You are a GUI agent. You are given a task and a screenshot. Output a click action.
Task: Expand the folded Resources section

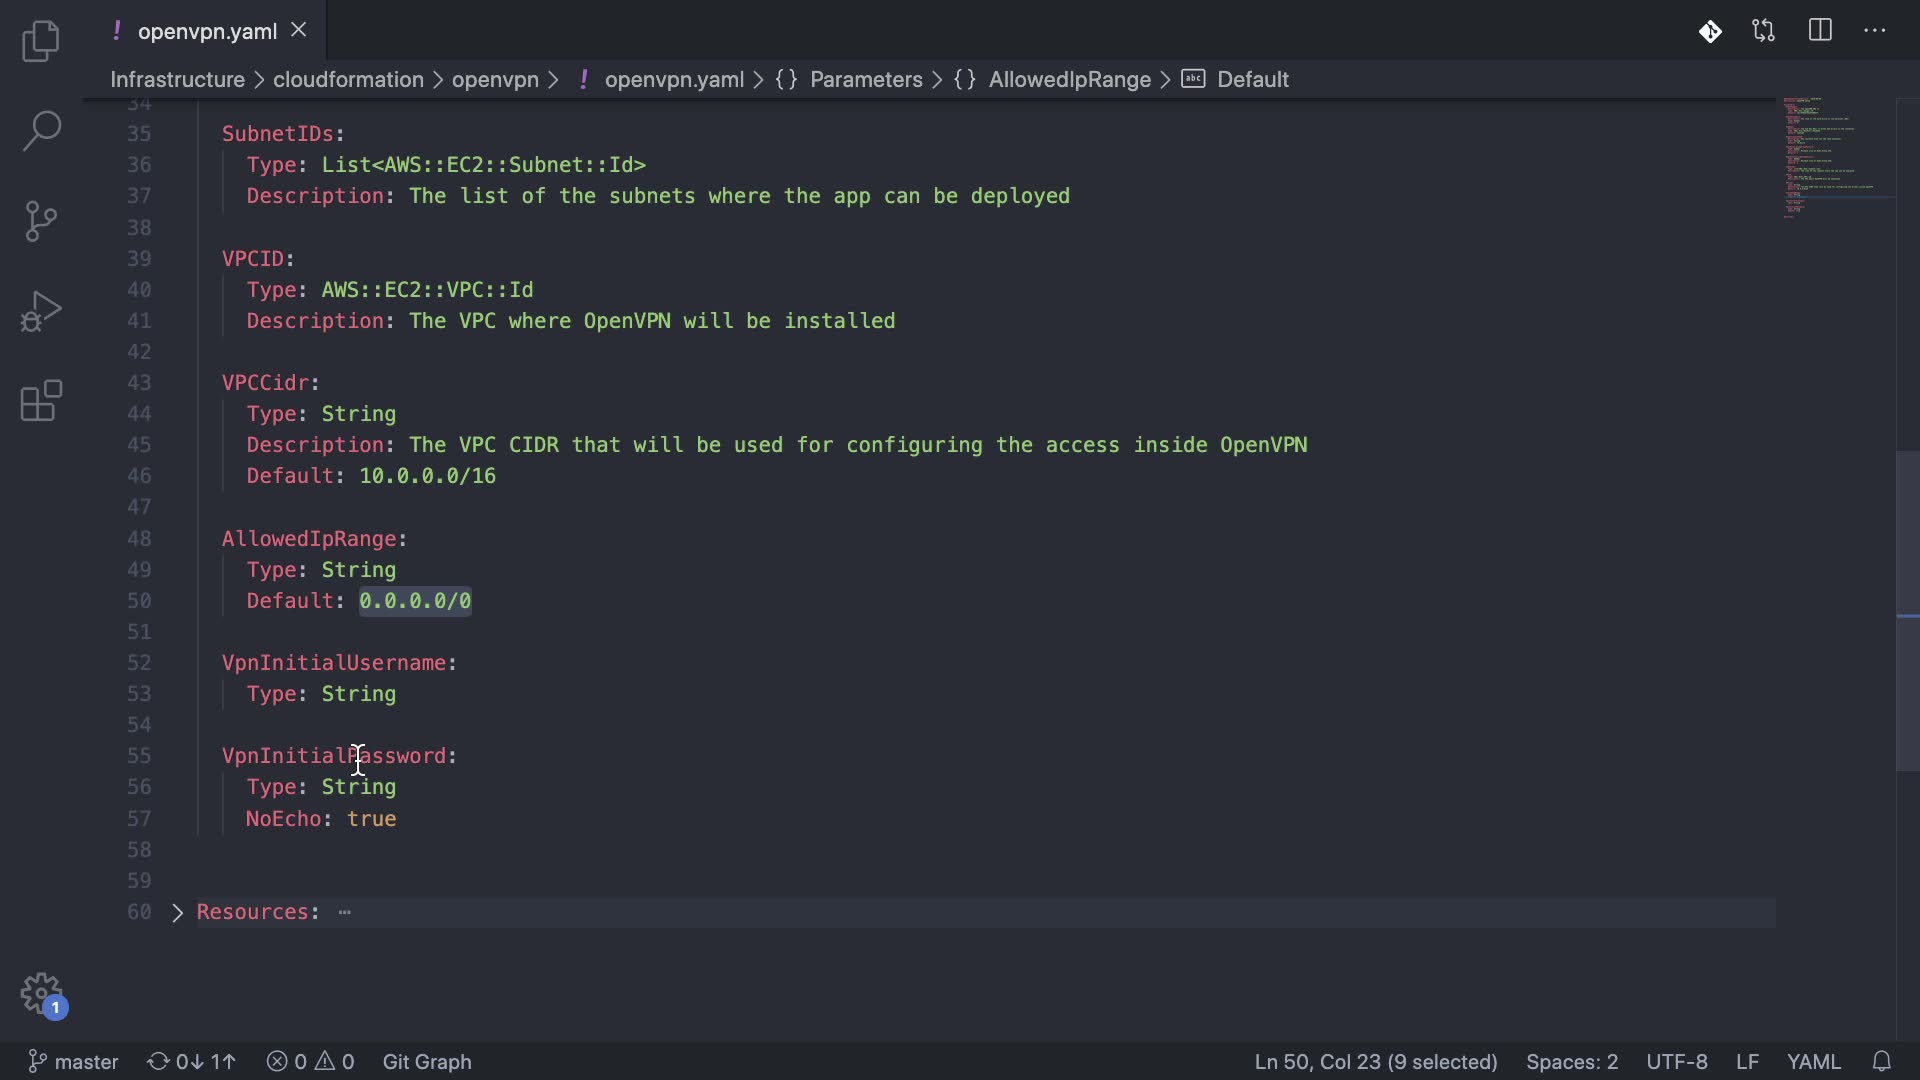pos(177,912)
